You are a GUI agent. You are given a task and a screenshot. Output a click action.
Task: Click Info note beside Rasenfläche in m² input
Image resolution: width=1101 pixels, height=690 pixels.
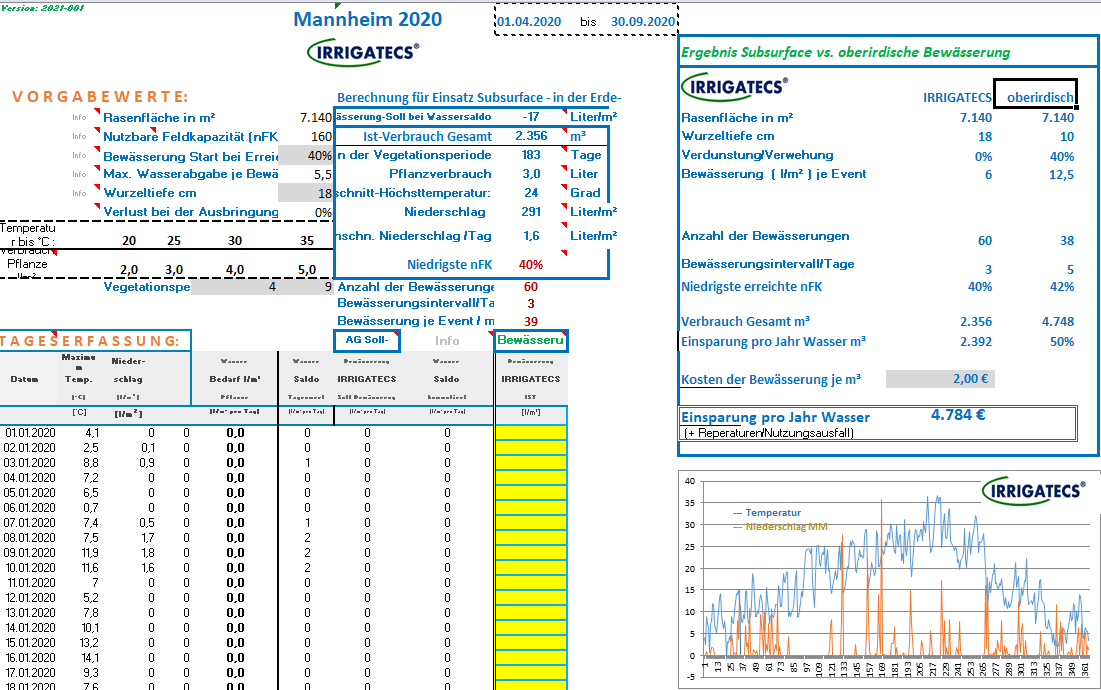79,117
